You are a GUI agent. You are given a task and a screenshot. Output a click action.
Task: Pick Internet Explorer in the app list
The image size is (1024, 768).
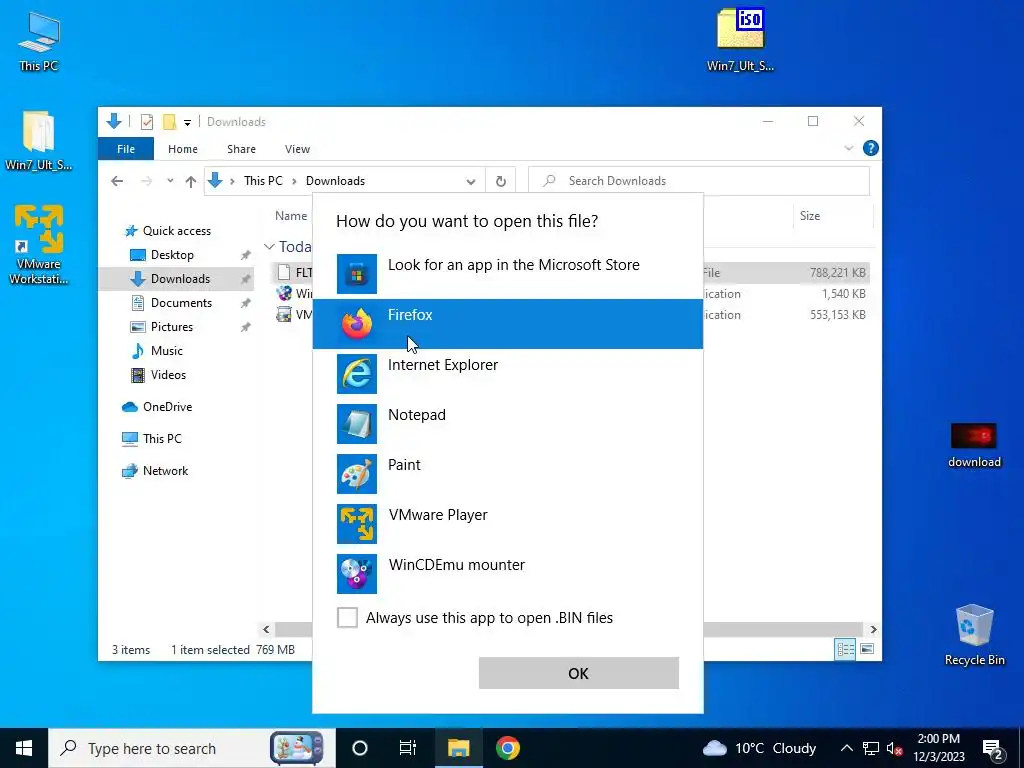click(x=507, y=374)
